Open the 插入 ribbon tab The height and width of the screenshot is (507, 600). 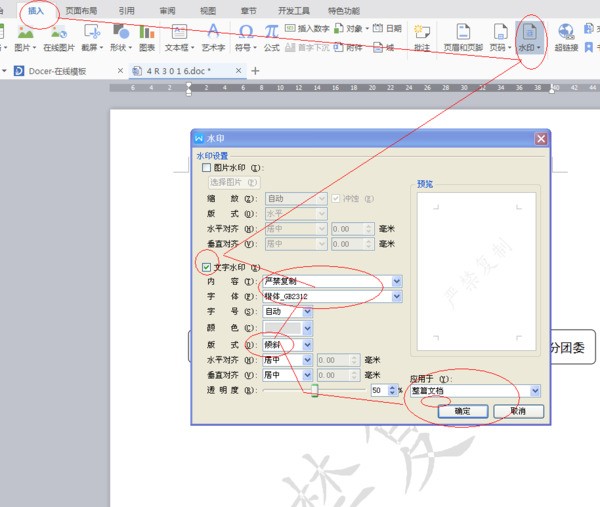pos(36,11)
